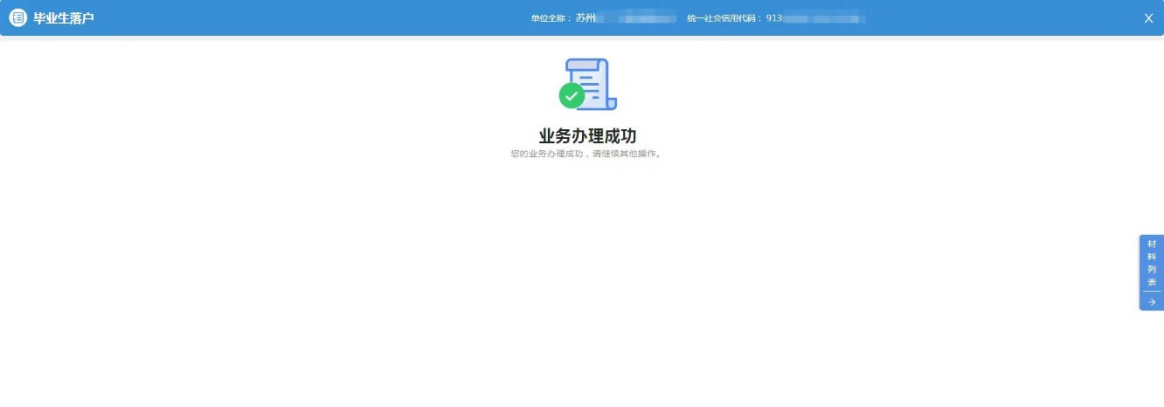Click the arrow icon under 材料列表
The width and height of the screenshot is (1164, 407).
(x=1151, y=301)
